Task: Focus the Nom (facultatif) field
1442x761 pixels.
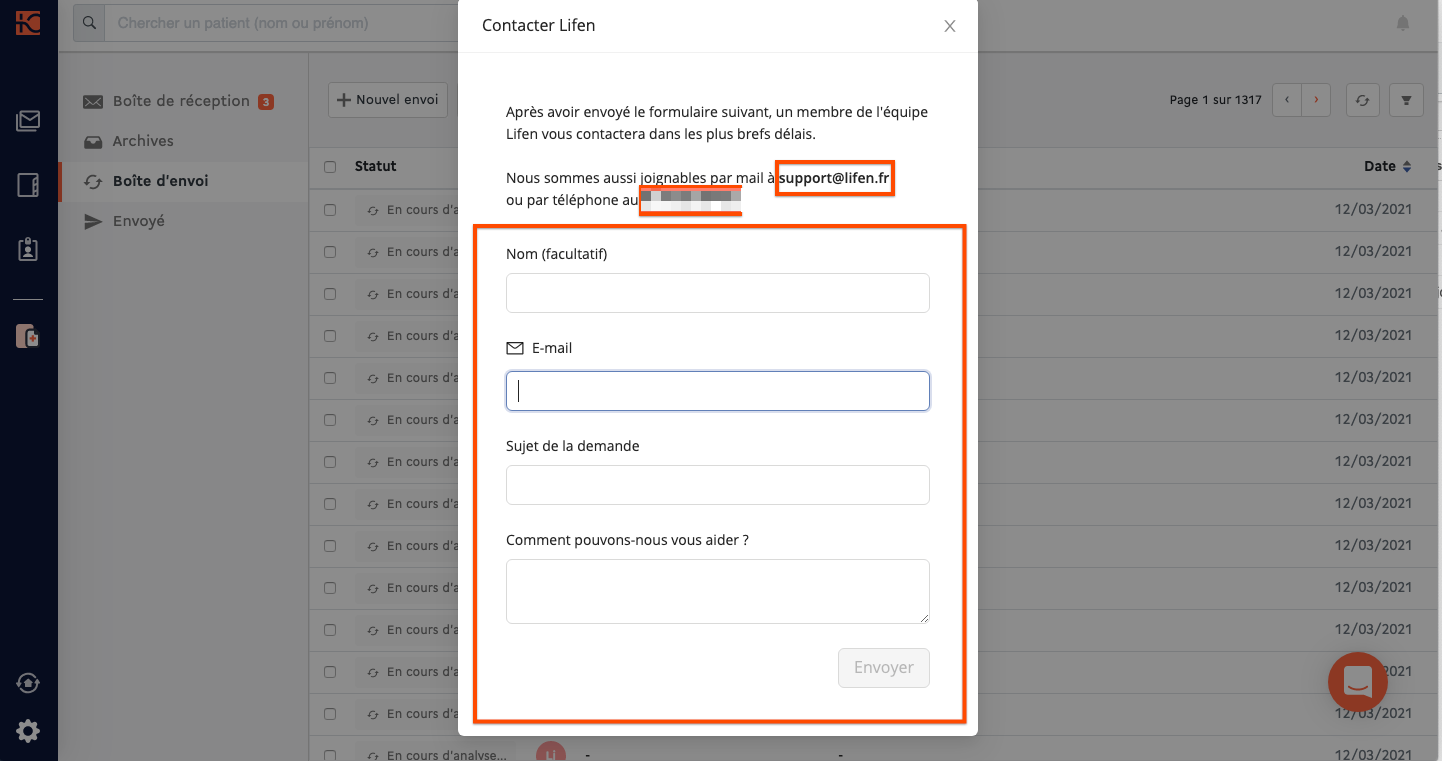Action: [x=718, y=293]
